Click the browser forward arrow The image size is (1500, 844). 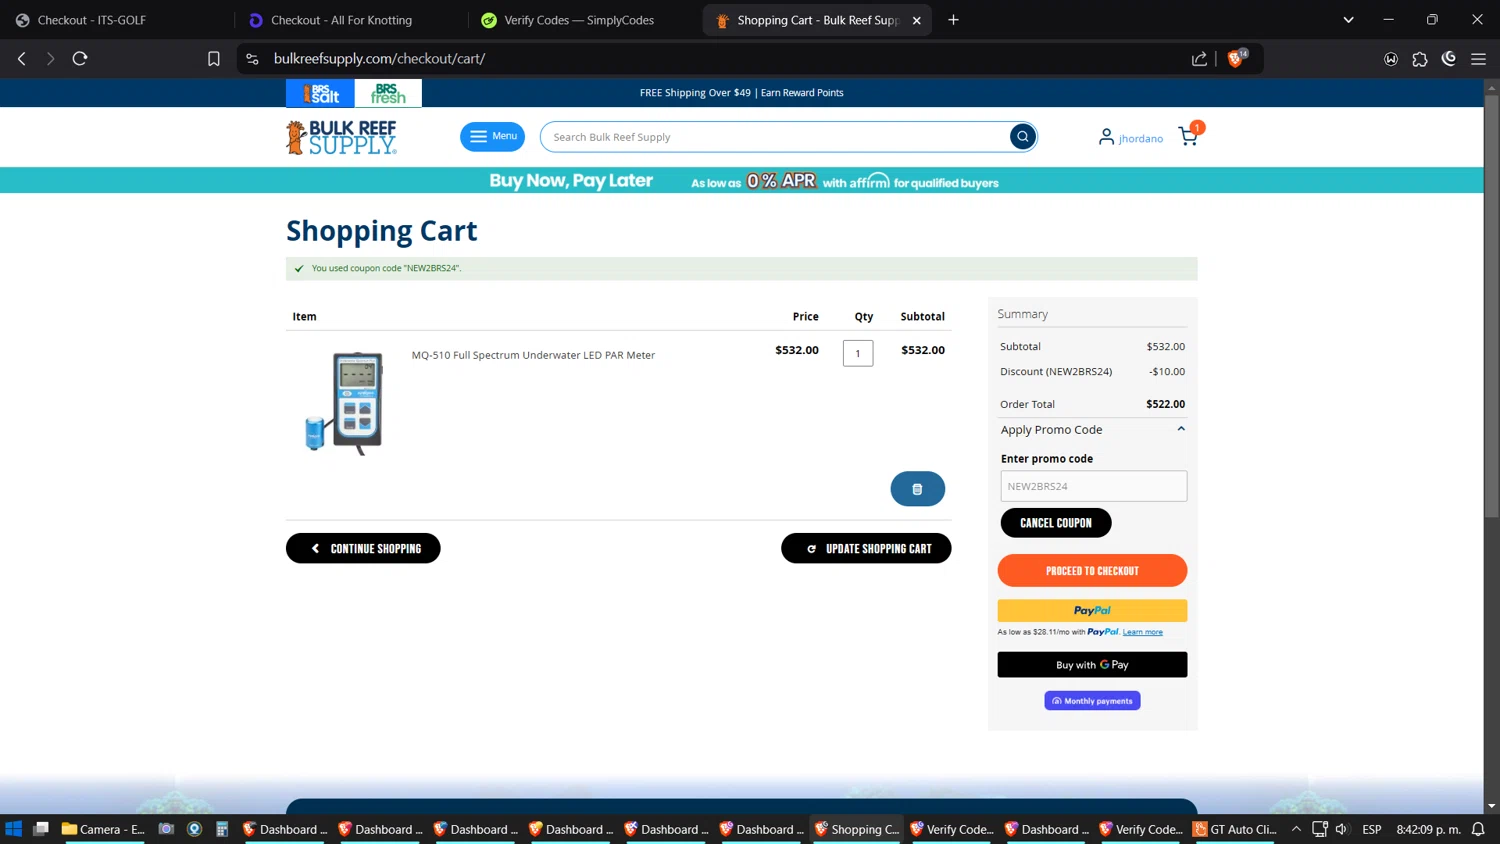pyautogui.click(x=50, y=59)
